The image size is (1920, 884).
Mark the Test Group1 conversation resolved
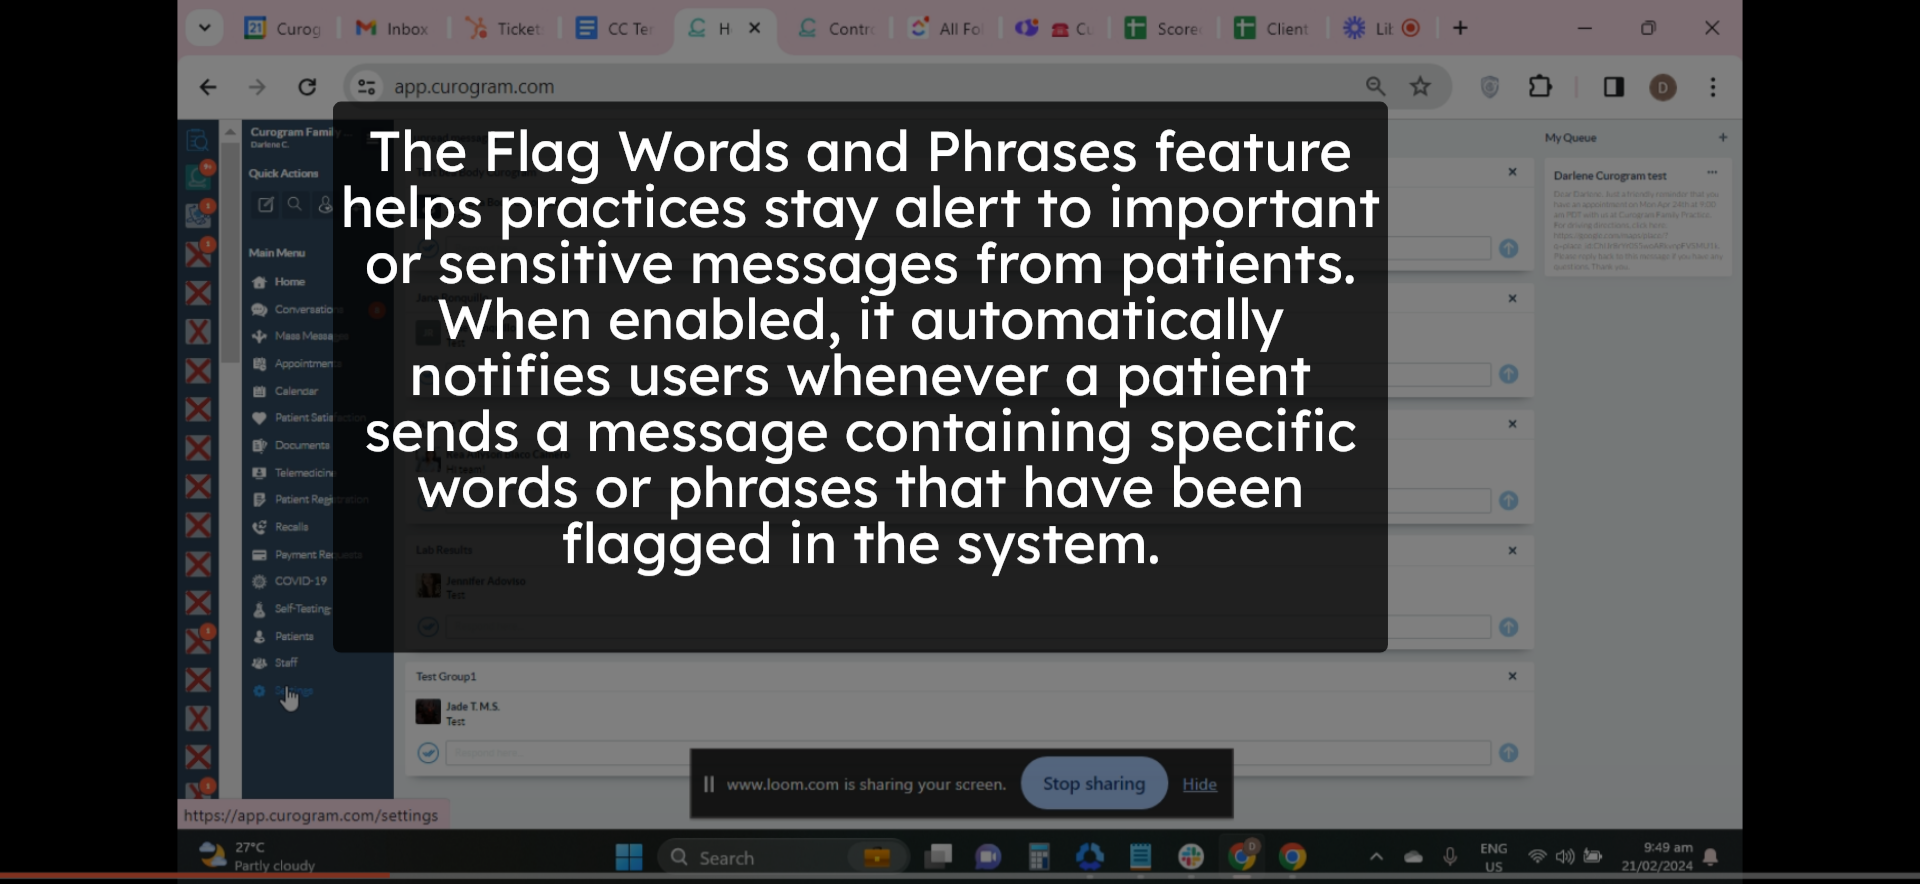(428, 753)
